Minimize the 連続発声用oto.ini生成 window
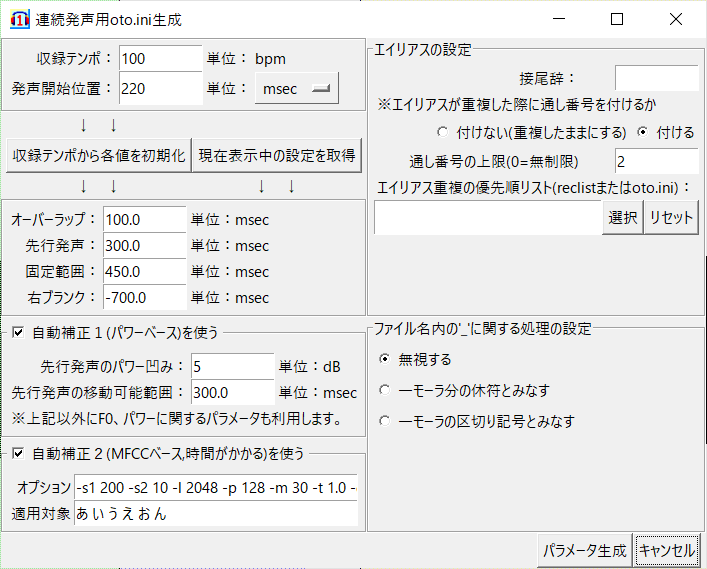The image size is (707, 569). coord(559,19)
